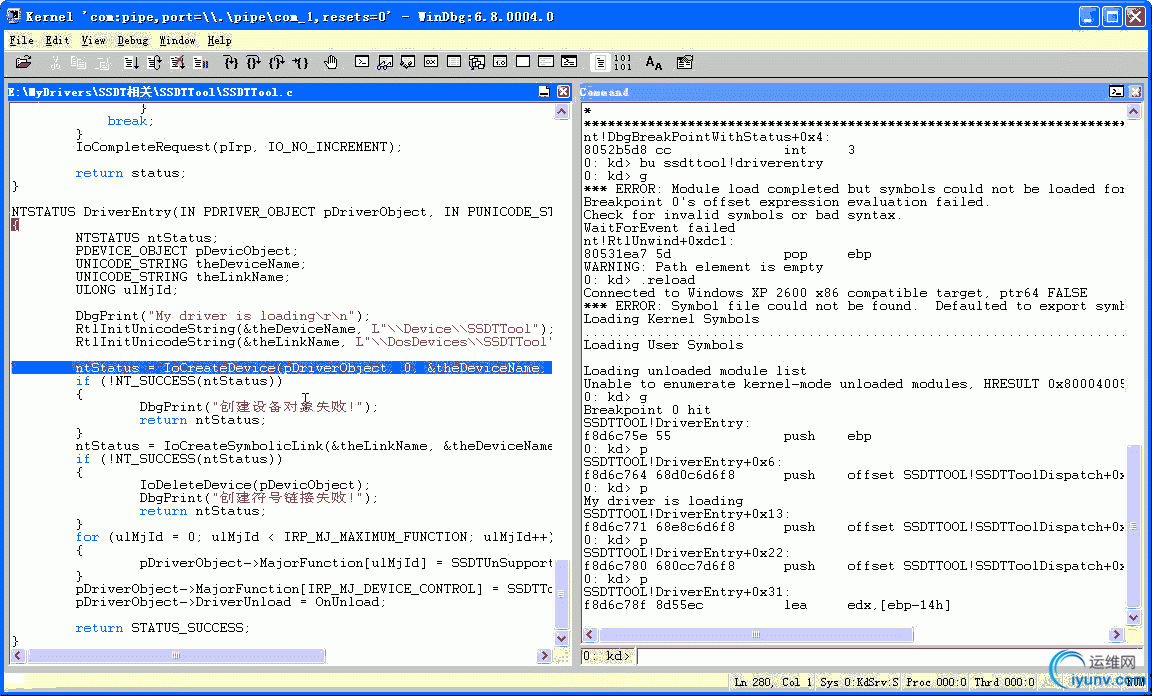This screenshot has width=1152, height=696.
Task: Turn source mode on
Action: click(600, 62)
